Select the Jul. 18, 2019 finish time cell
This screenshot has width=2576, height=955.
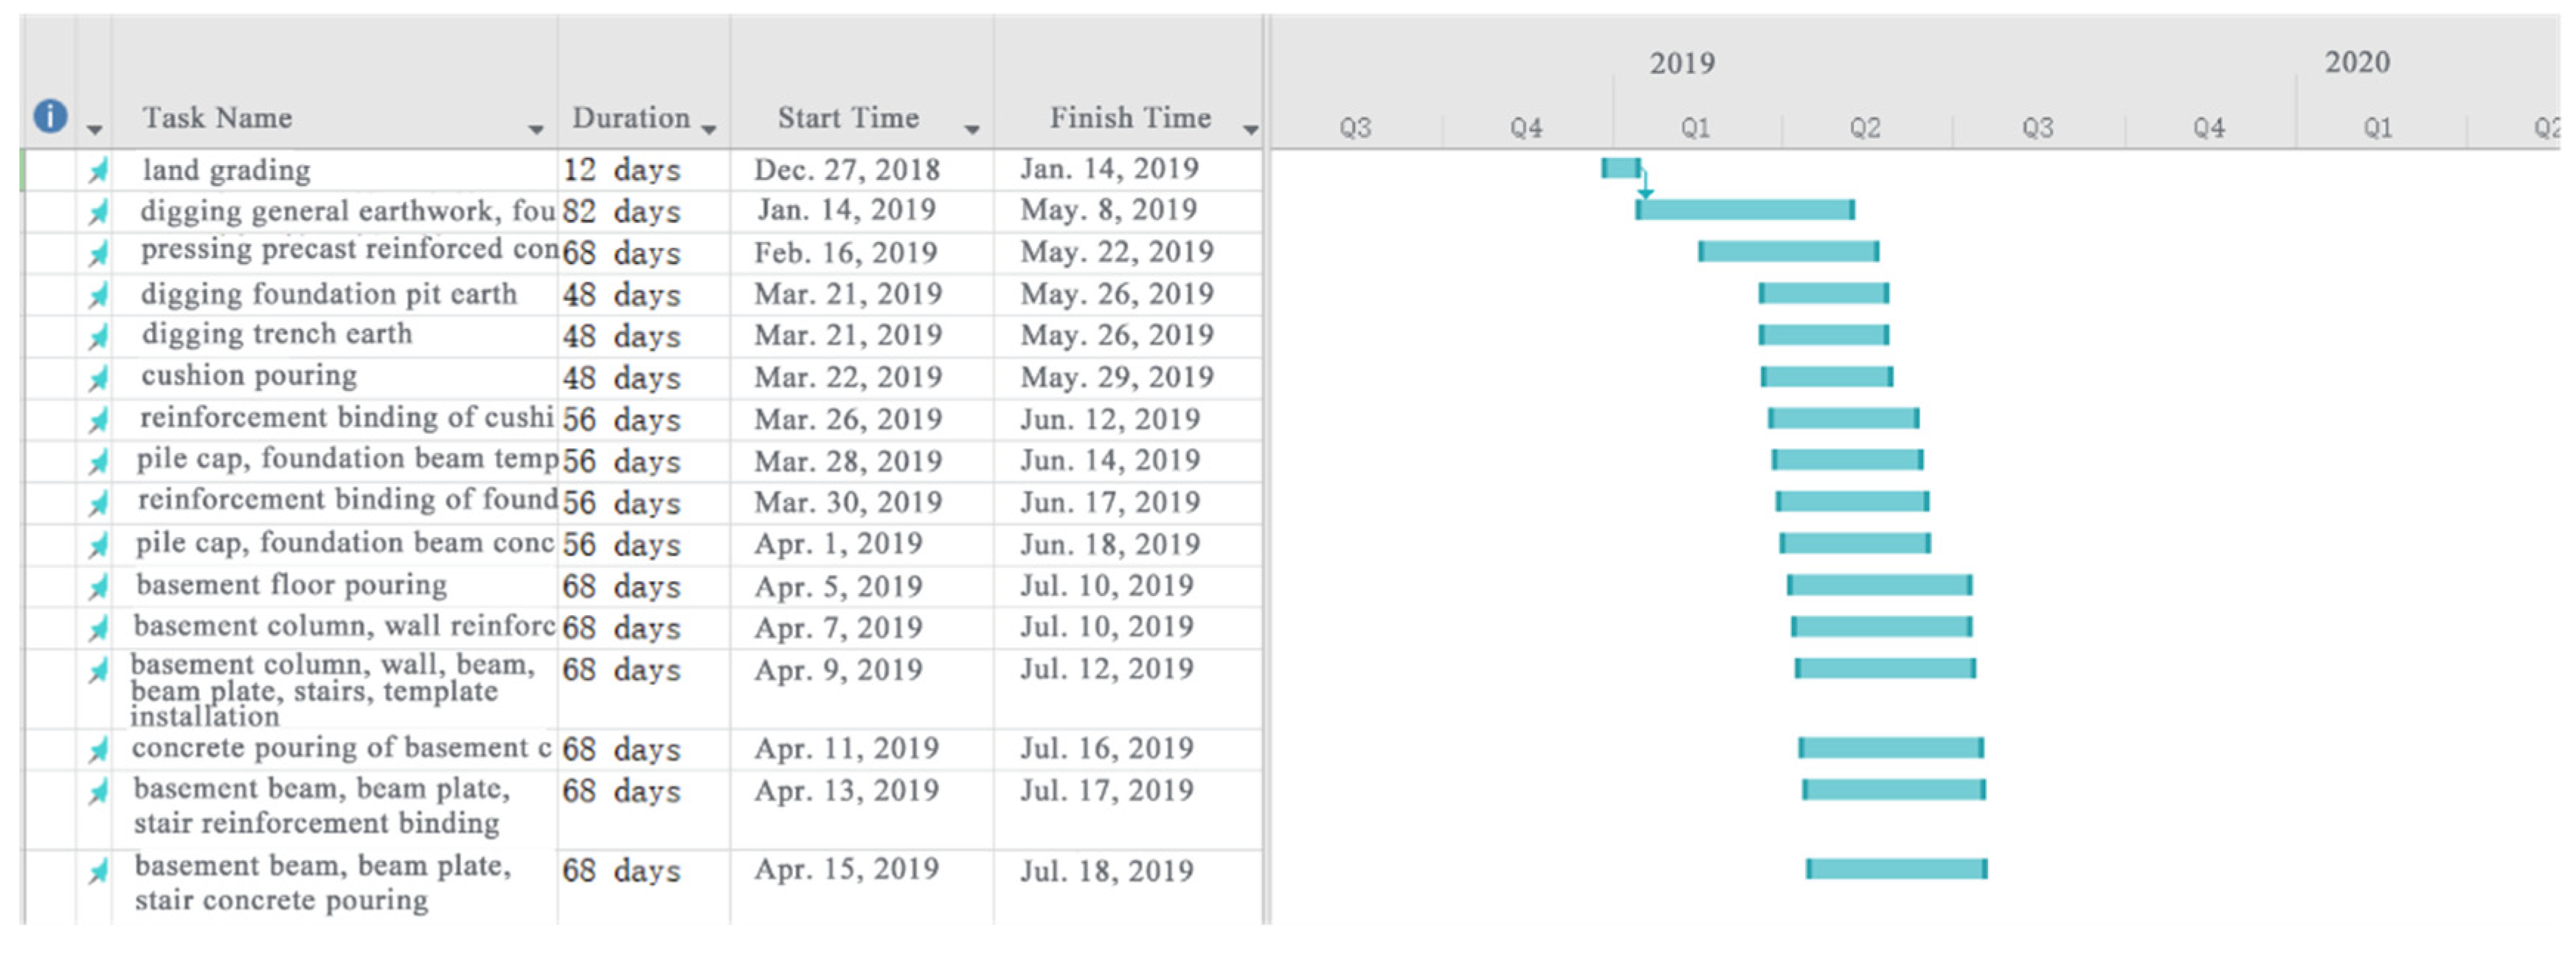pos(1107,871)
